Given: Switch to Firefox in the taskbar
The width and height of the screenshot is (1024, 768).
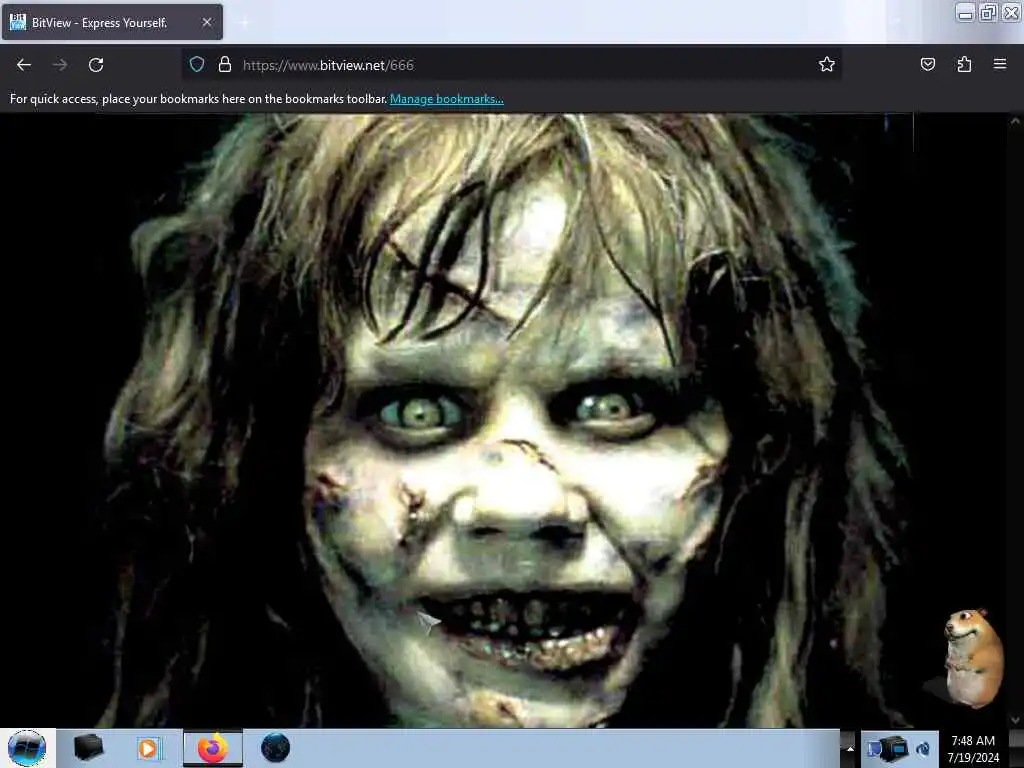Looking at the screenshot, I should [213, 748].
